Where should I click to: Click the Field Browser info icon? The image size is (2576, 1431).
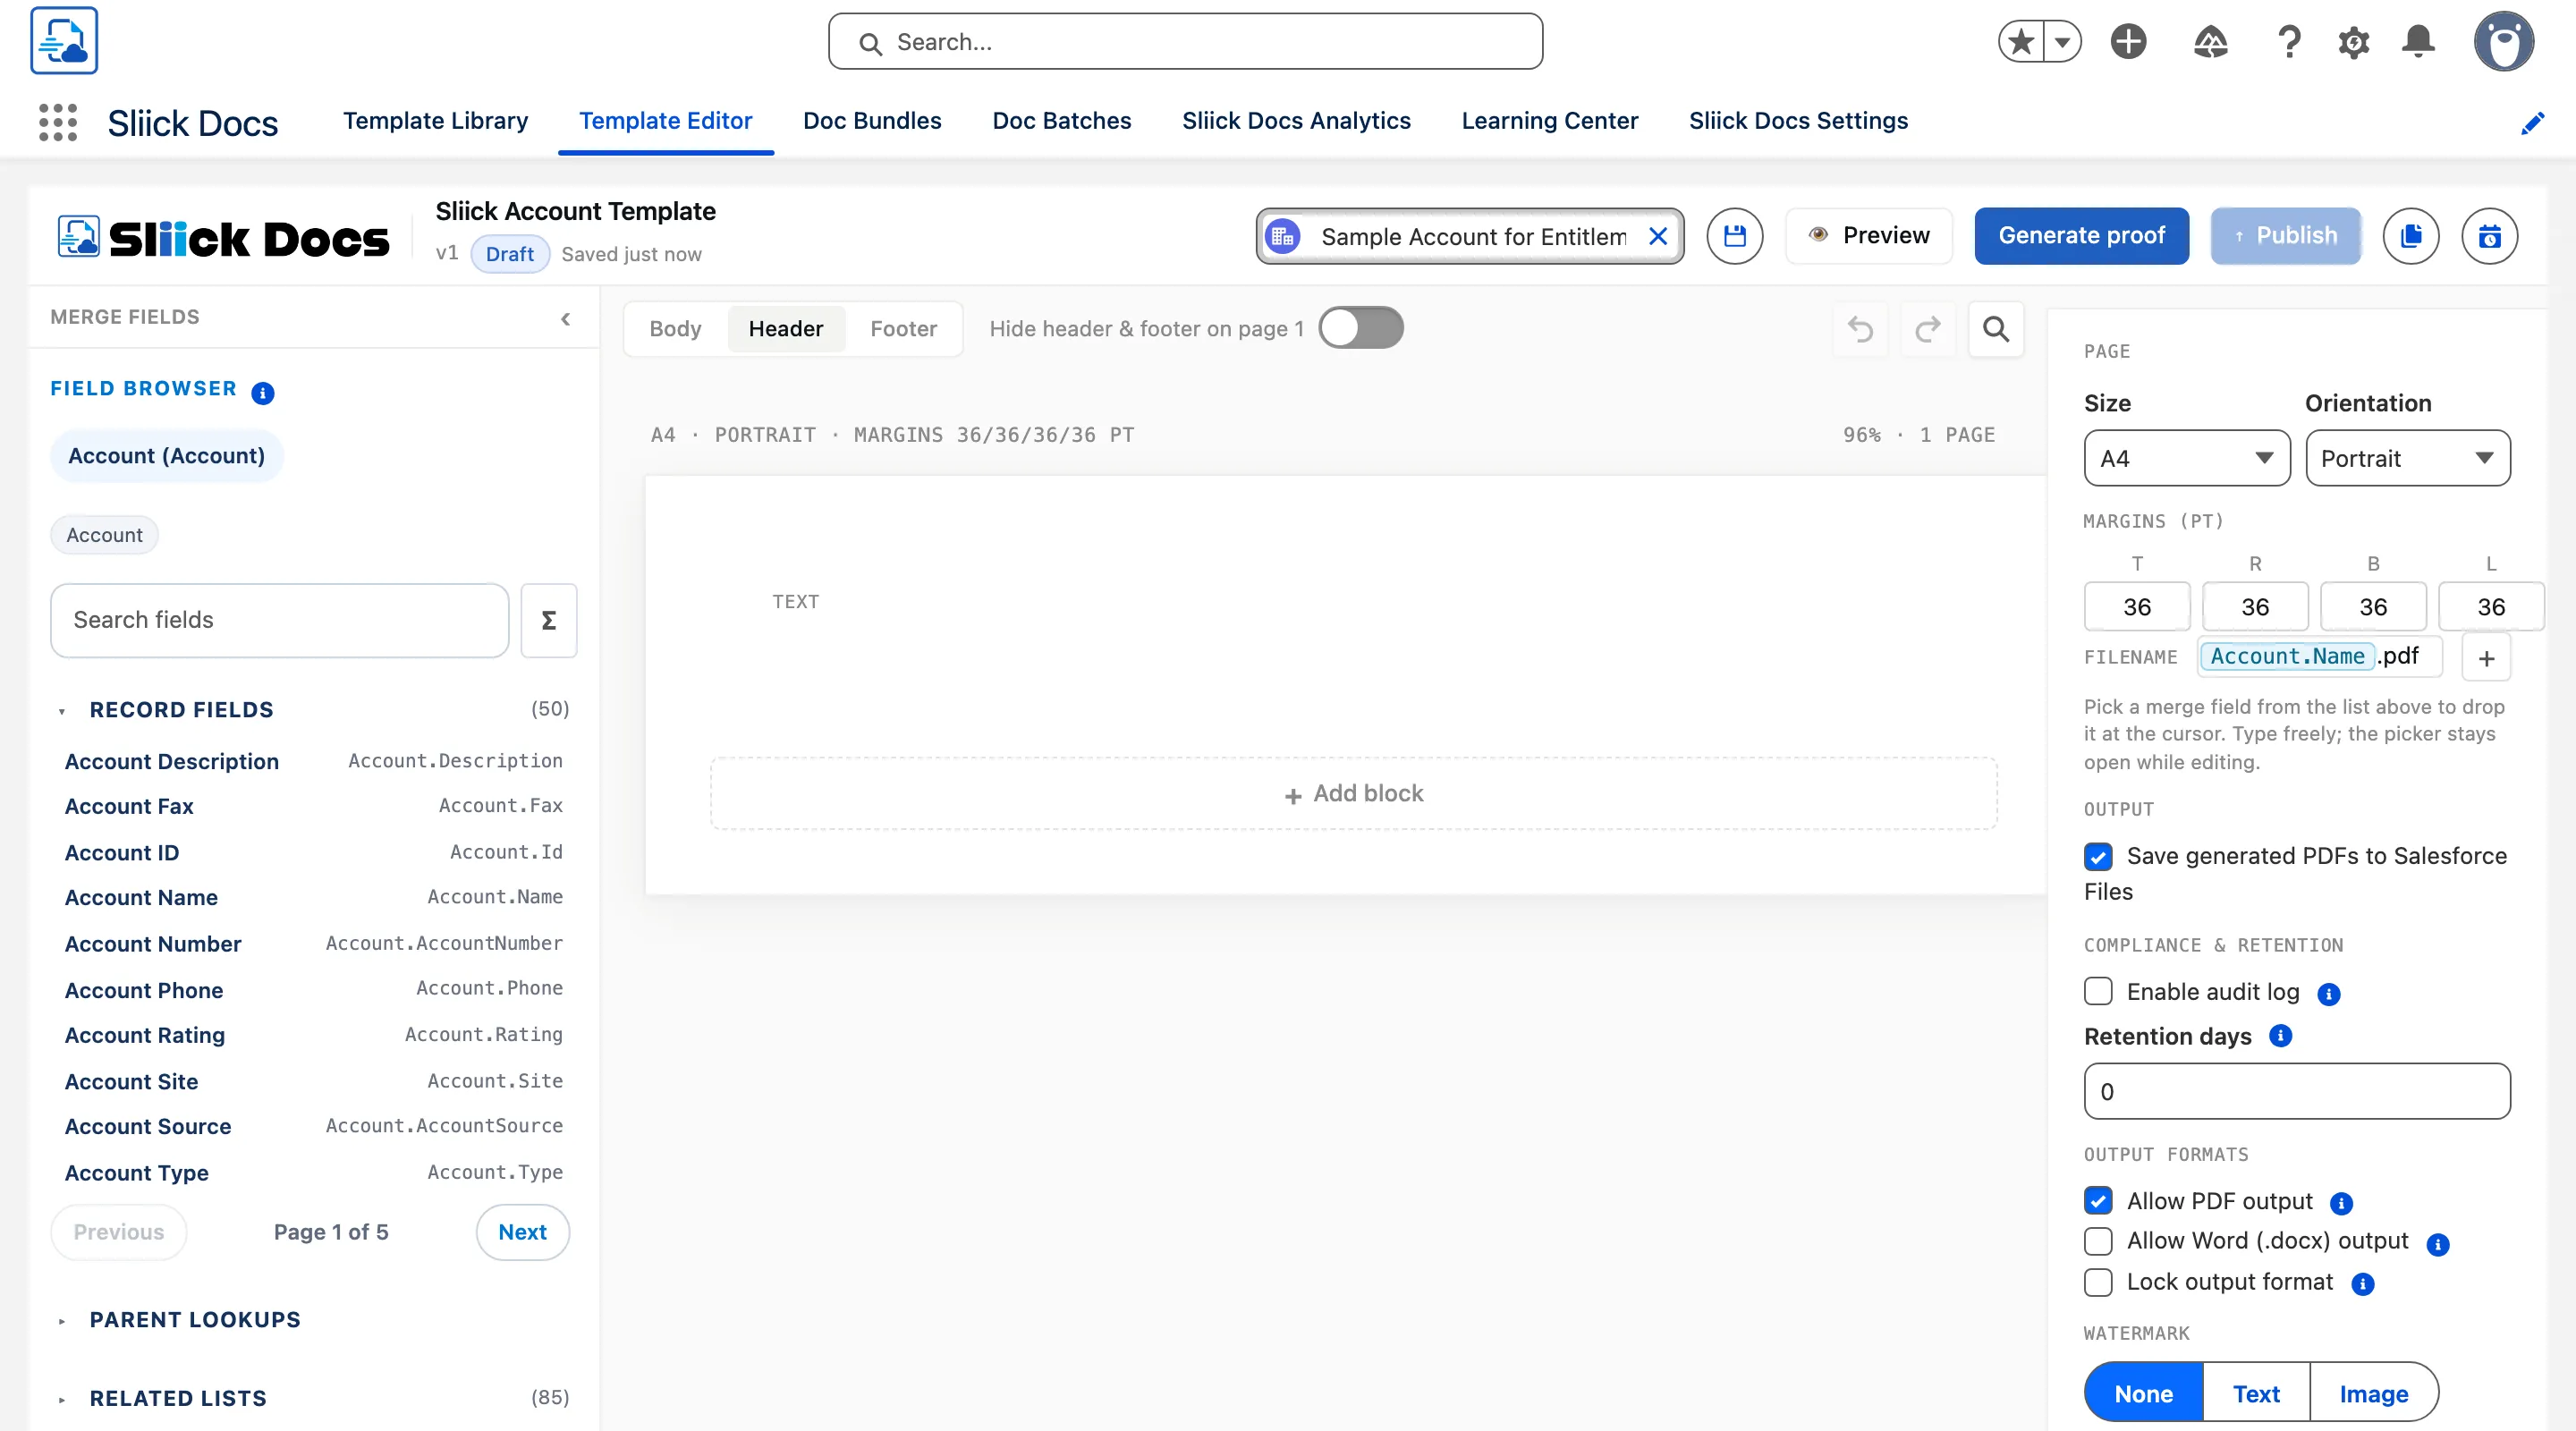pos(262,393)
